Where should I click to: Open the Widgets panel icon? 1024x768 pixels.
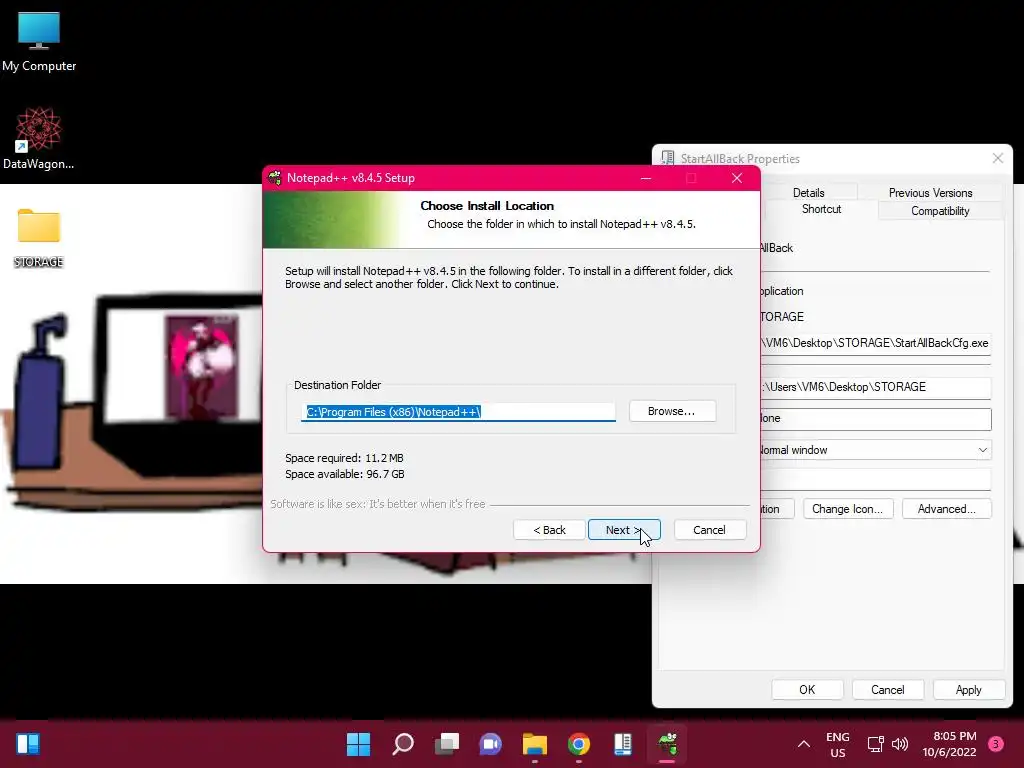point(27,744)
